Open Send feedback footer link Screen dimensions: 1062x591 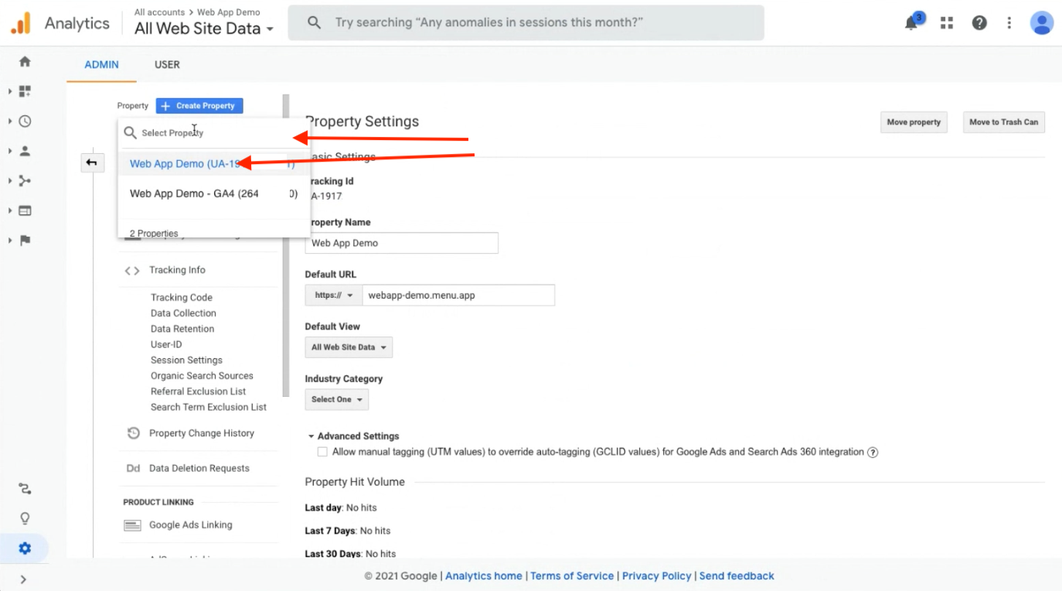click(x=736, y=576)
